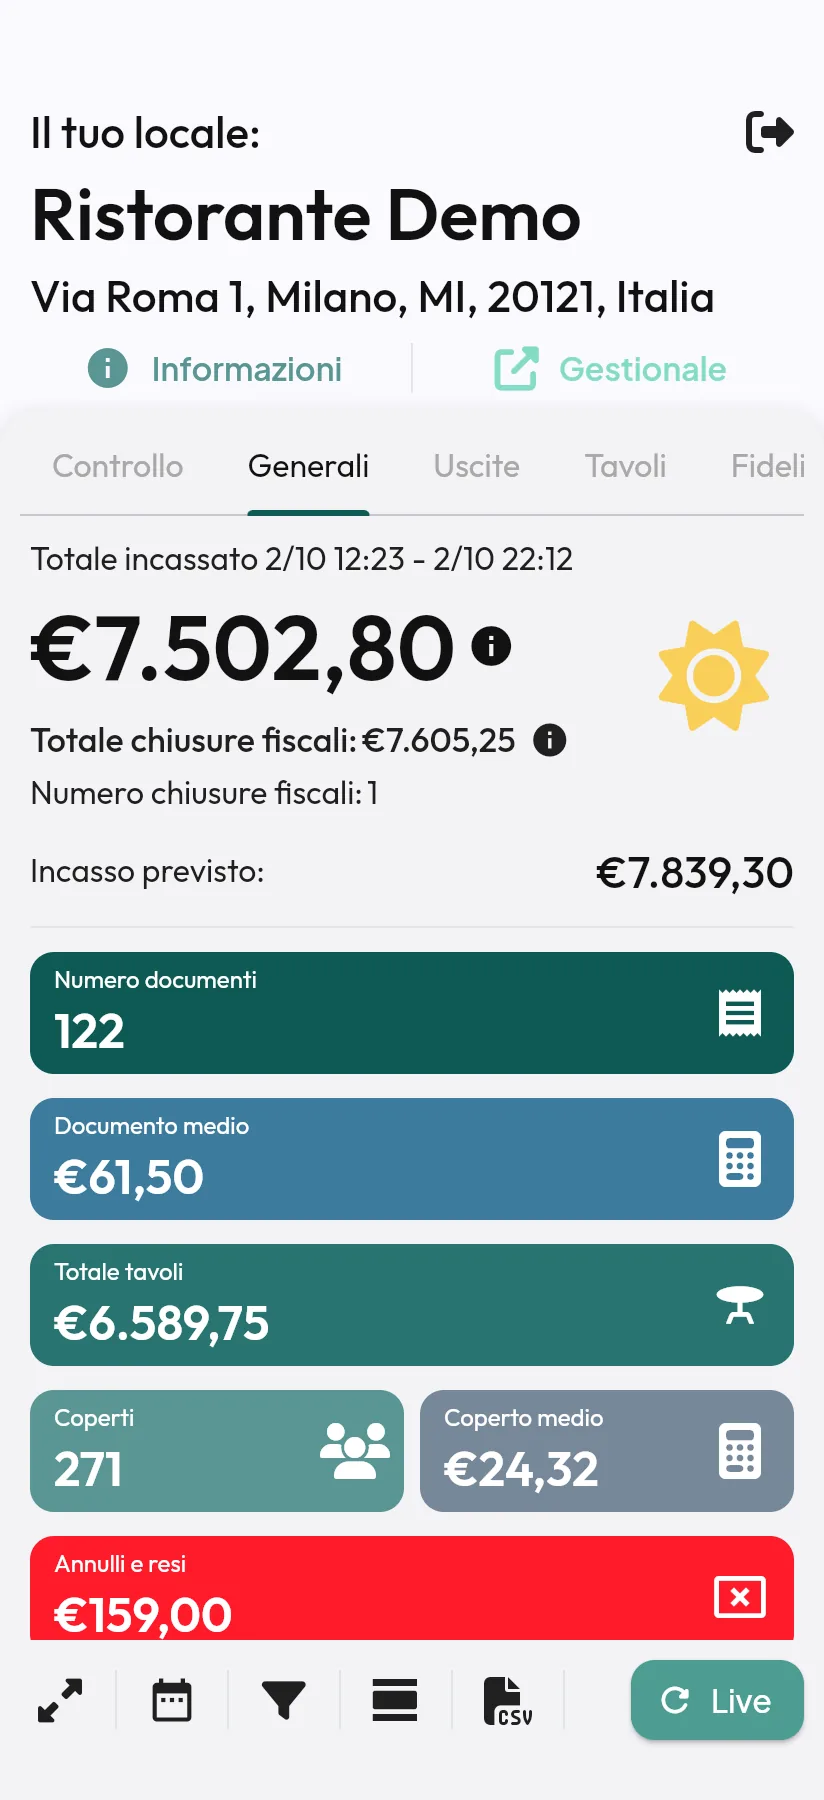Switch to the Uscite tab
The width and height of the screenshot is (824, 1800).
pyautogui.click(x=476, y=466)
